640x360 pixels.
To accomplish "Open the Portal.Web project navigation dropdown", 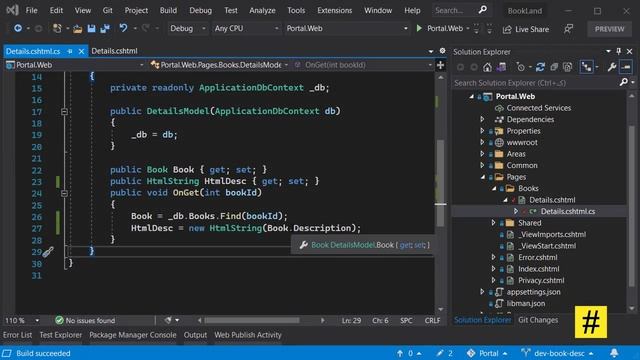I will (x=75, y=65).
